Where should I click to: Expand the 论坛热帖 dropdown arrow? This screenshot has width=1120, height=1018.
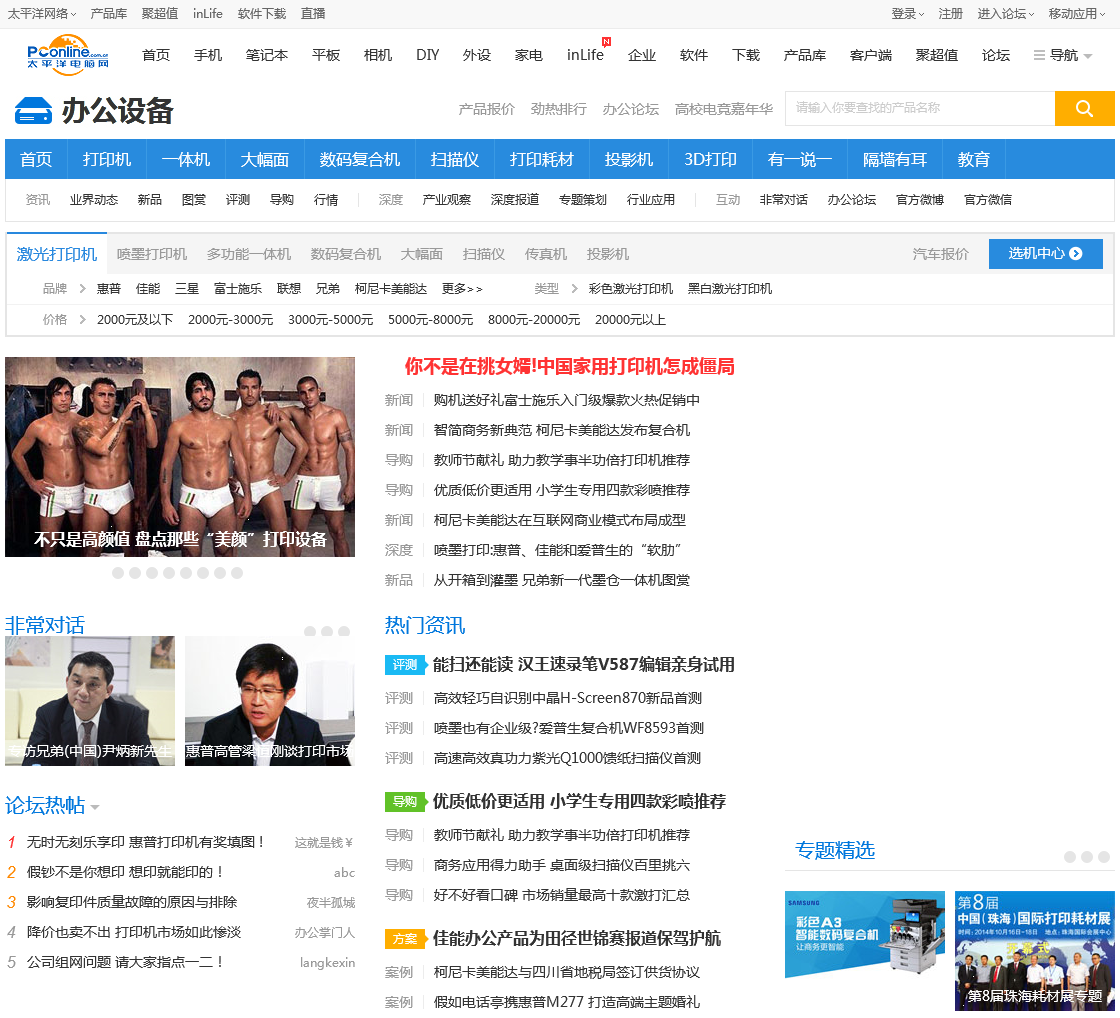tap(95, 807)
